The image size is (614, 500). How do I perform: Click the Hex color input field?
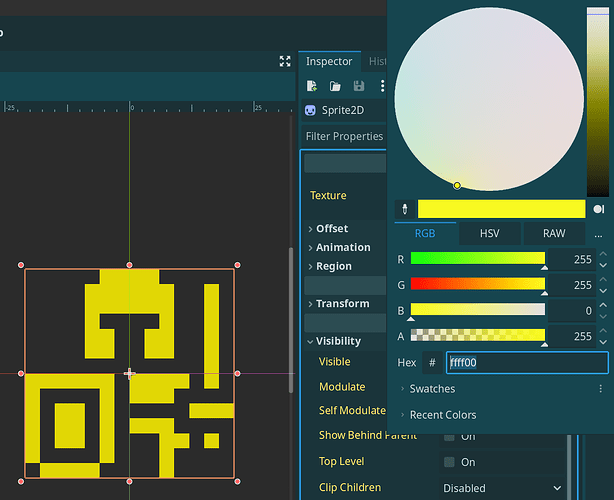[527, 363]
